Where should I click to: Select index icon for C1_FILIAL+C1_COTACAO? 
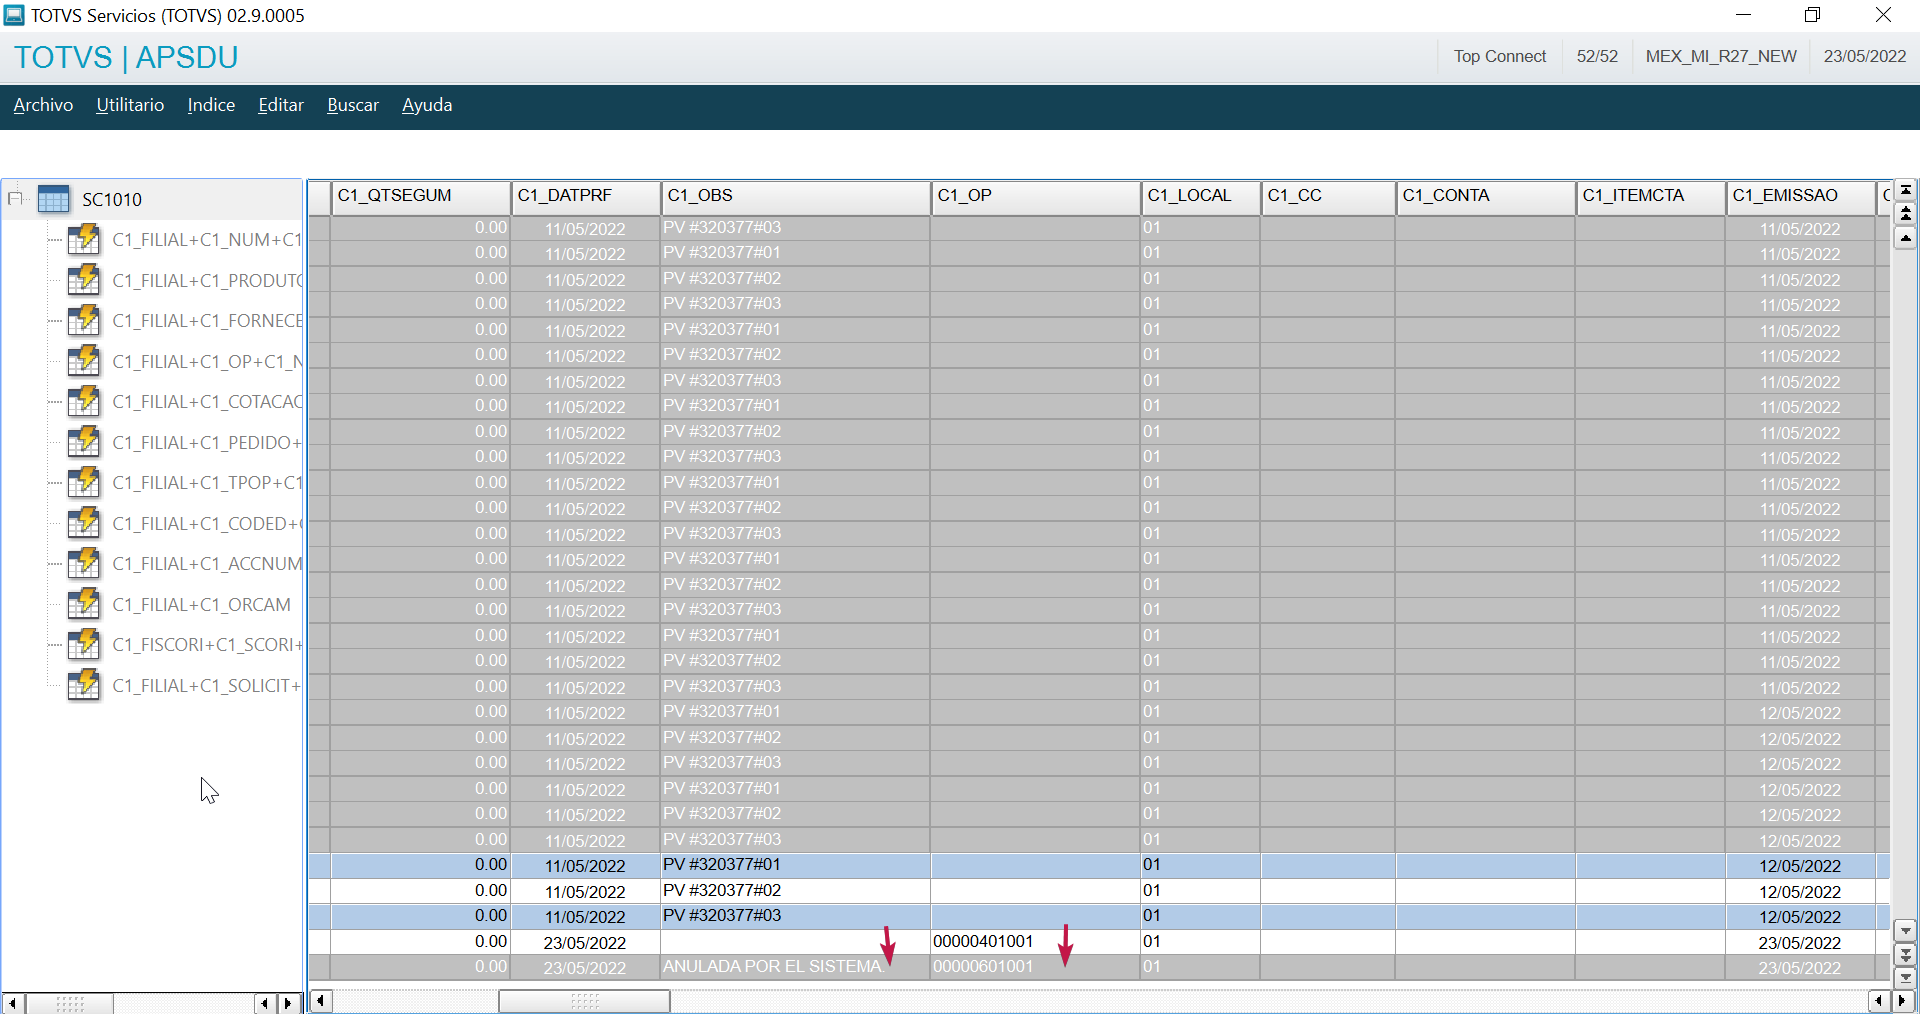point(84,402)
